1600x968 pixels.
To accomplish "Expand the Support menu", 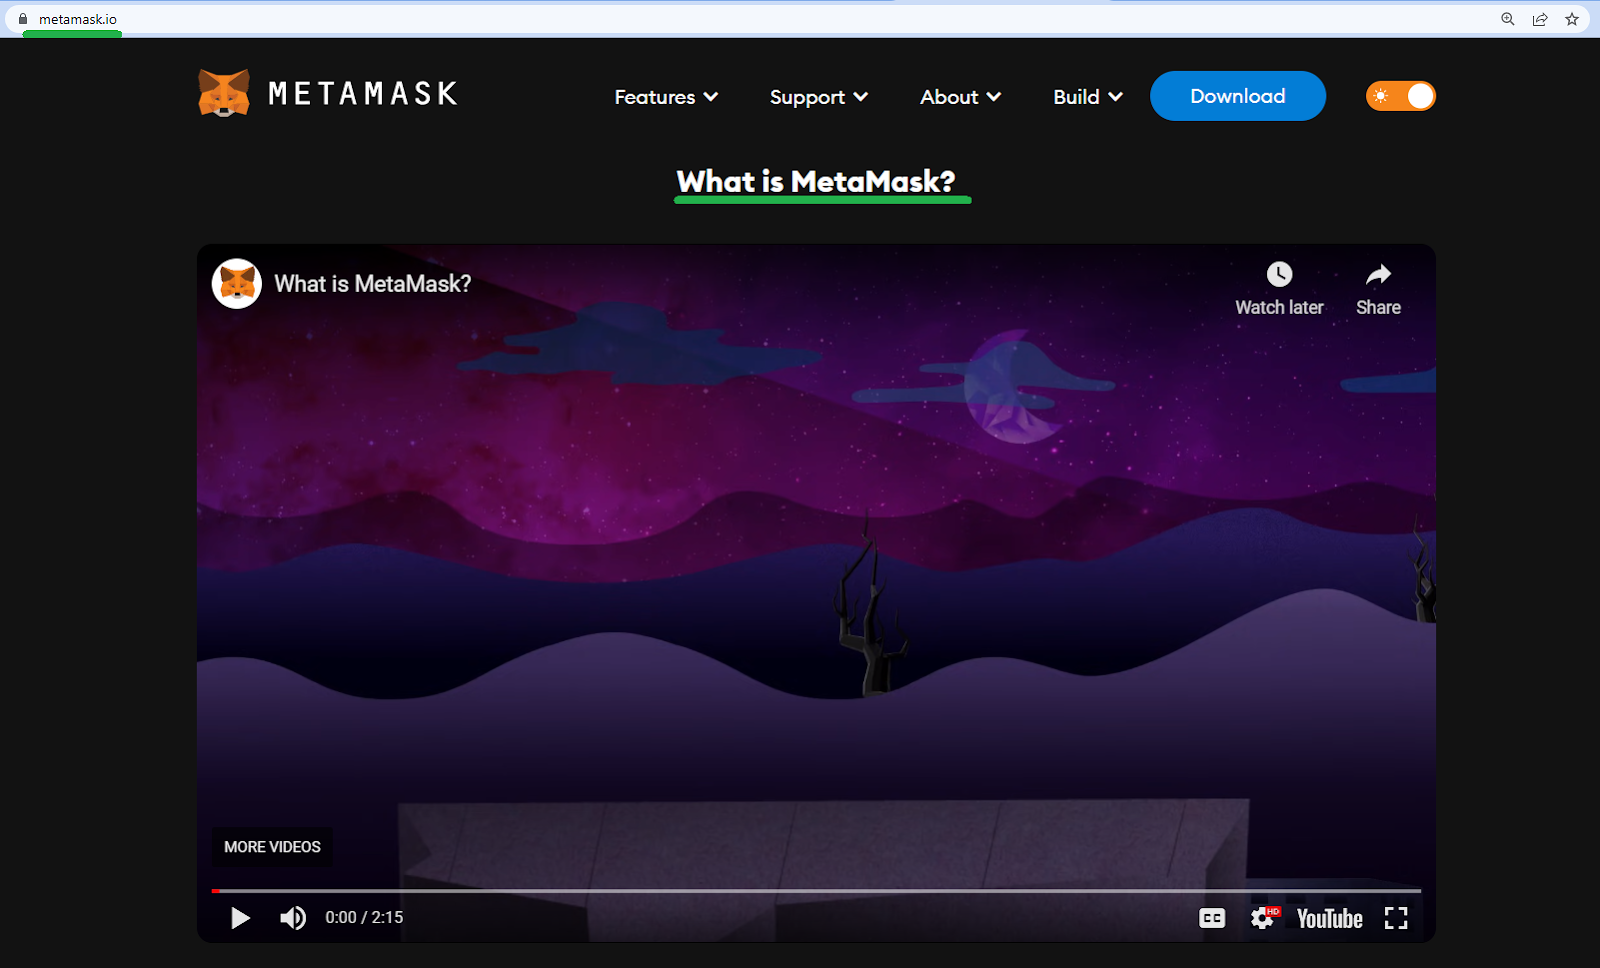I will pyautogui.click(x=818, y=97).
